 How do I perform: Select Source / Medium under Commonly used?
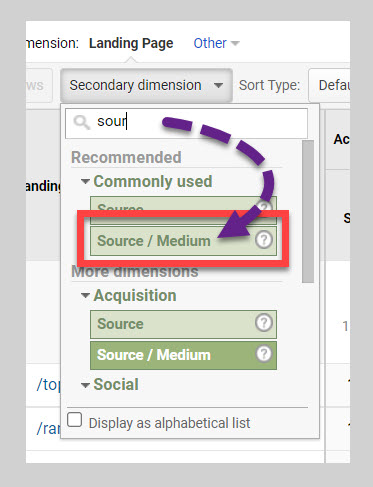(183, 241)
